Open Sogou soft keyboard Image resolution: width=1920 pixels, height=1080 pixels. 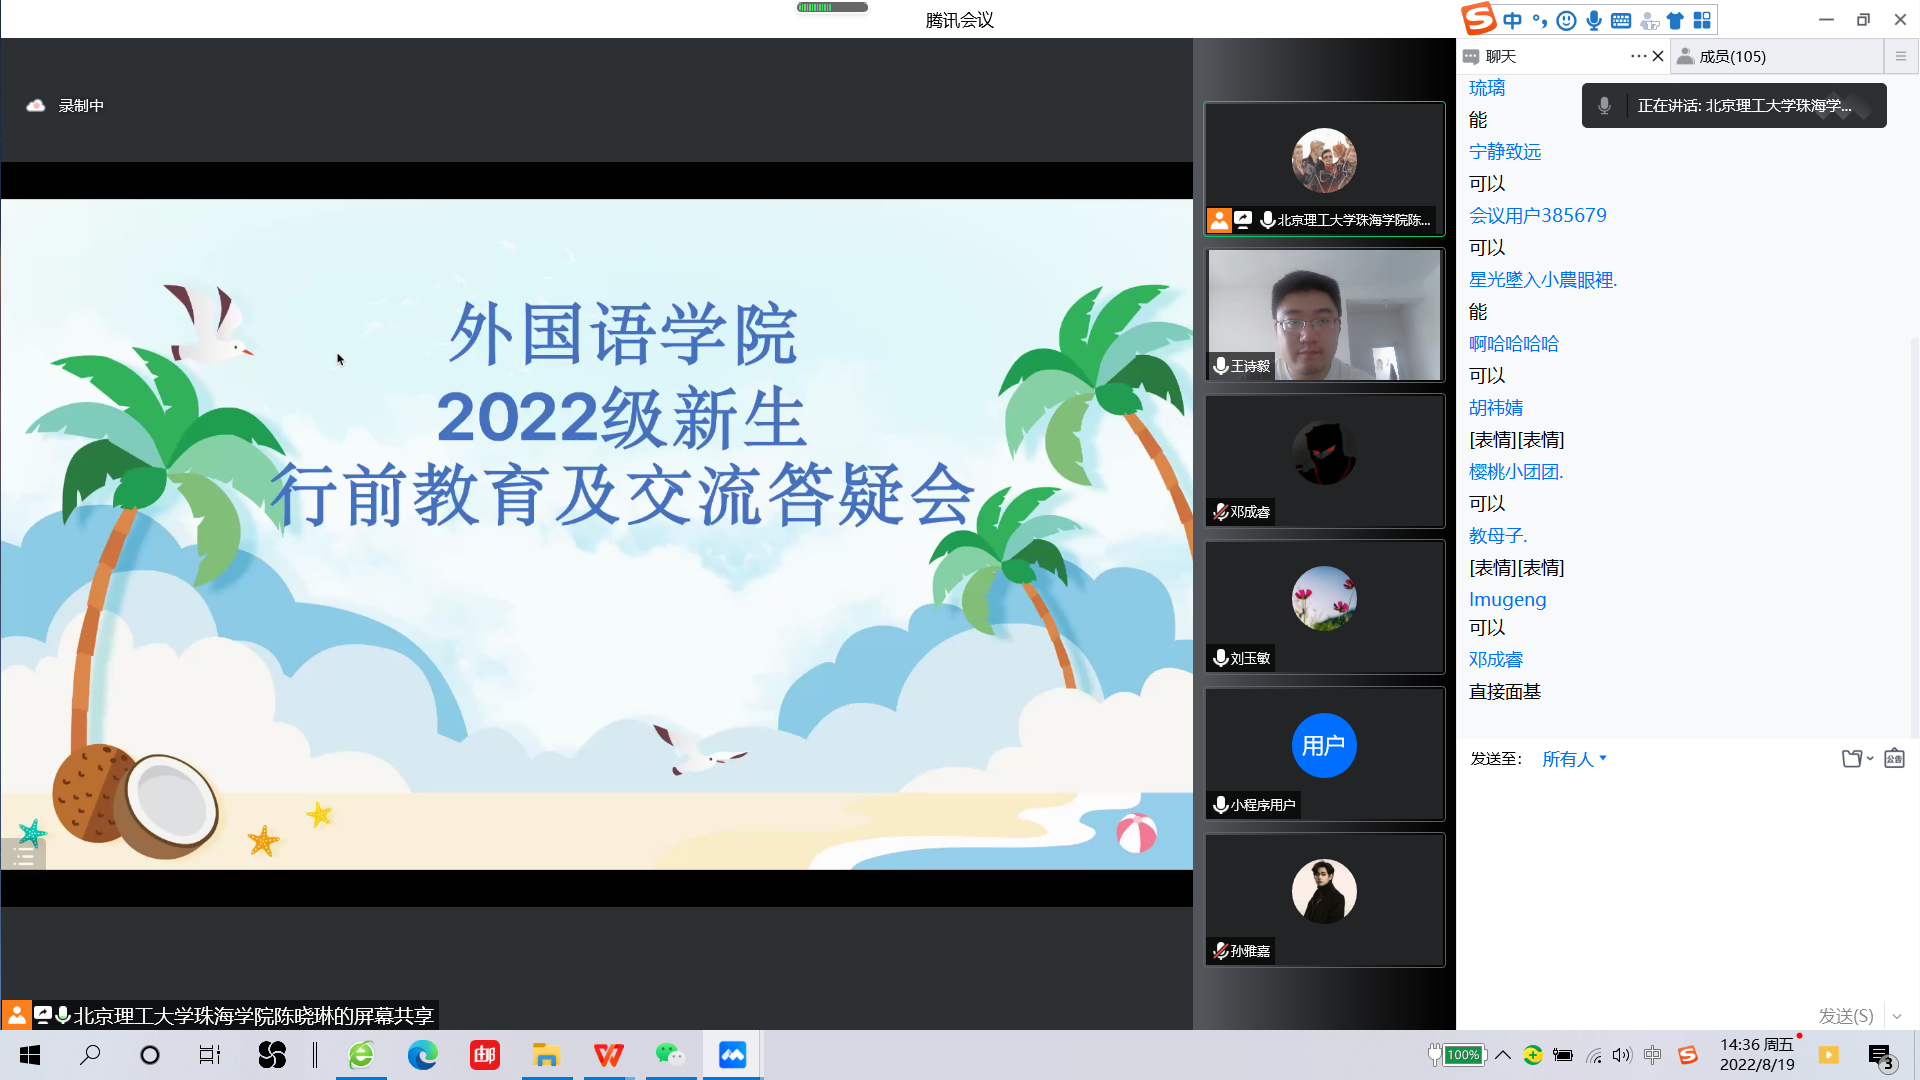tap(1621, 20)
